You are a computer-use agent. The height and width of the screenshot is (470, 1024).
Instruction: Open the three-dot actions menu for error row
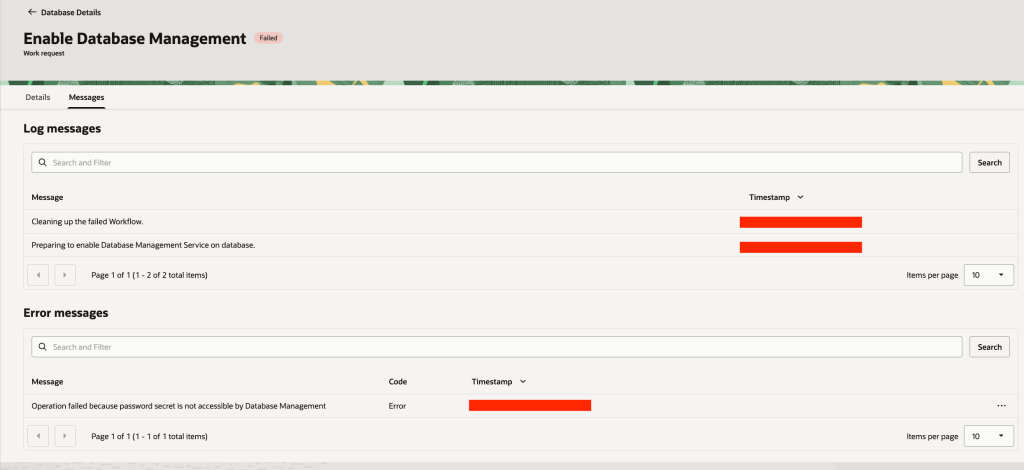pyautogui.click(x=1000, y=406)
